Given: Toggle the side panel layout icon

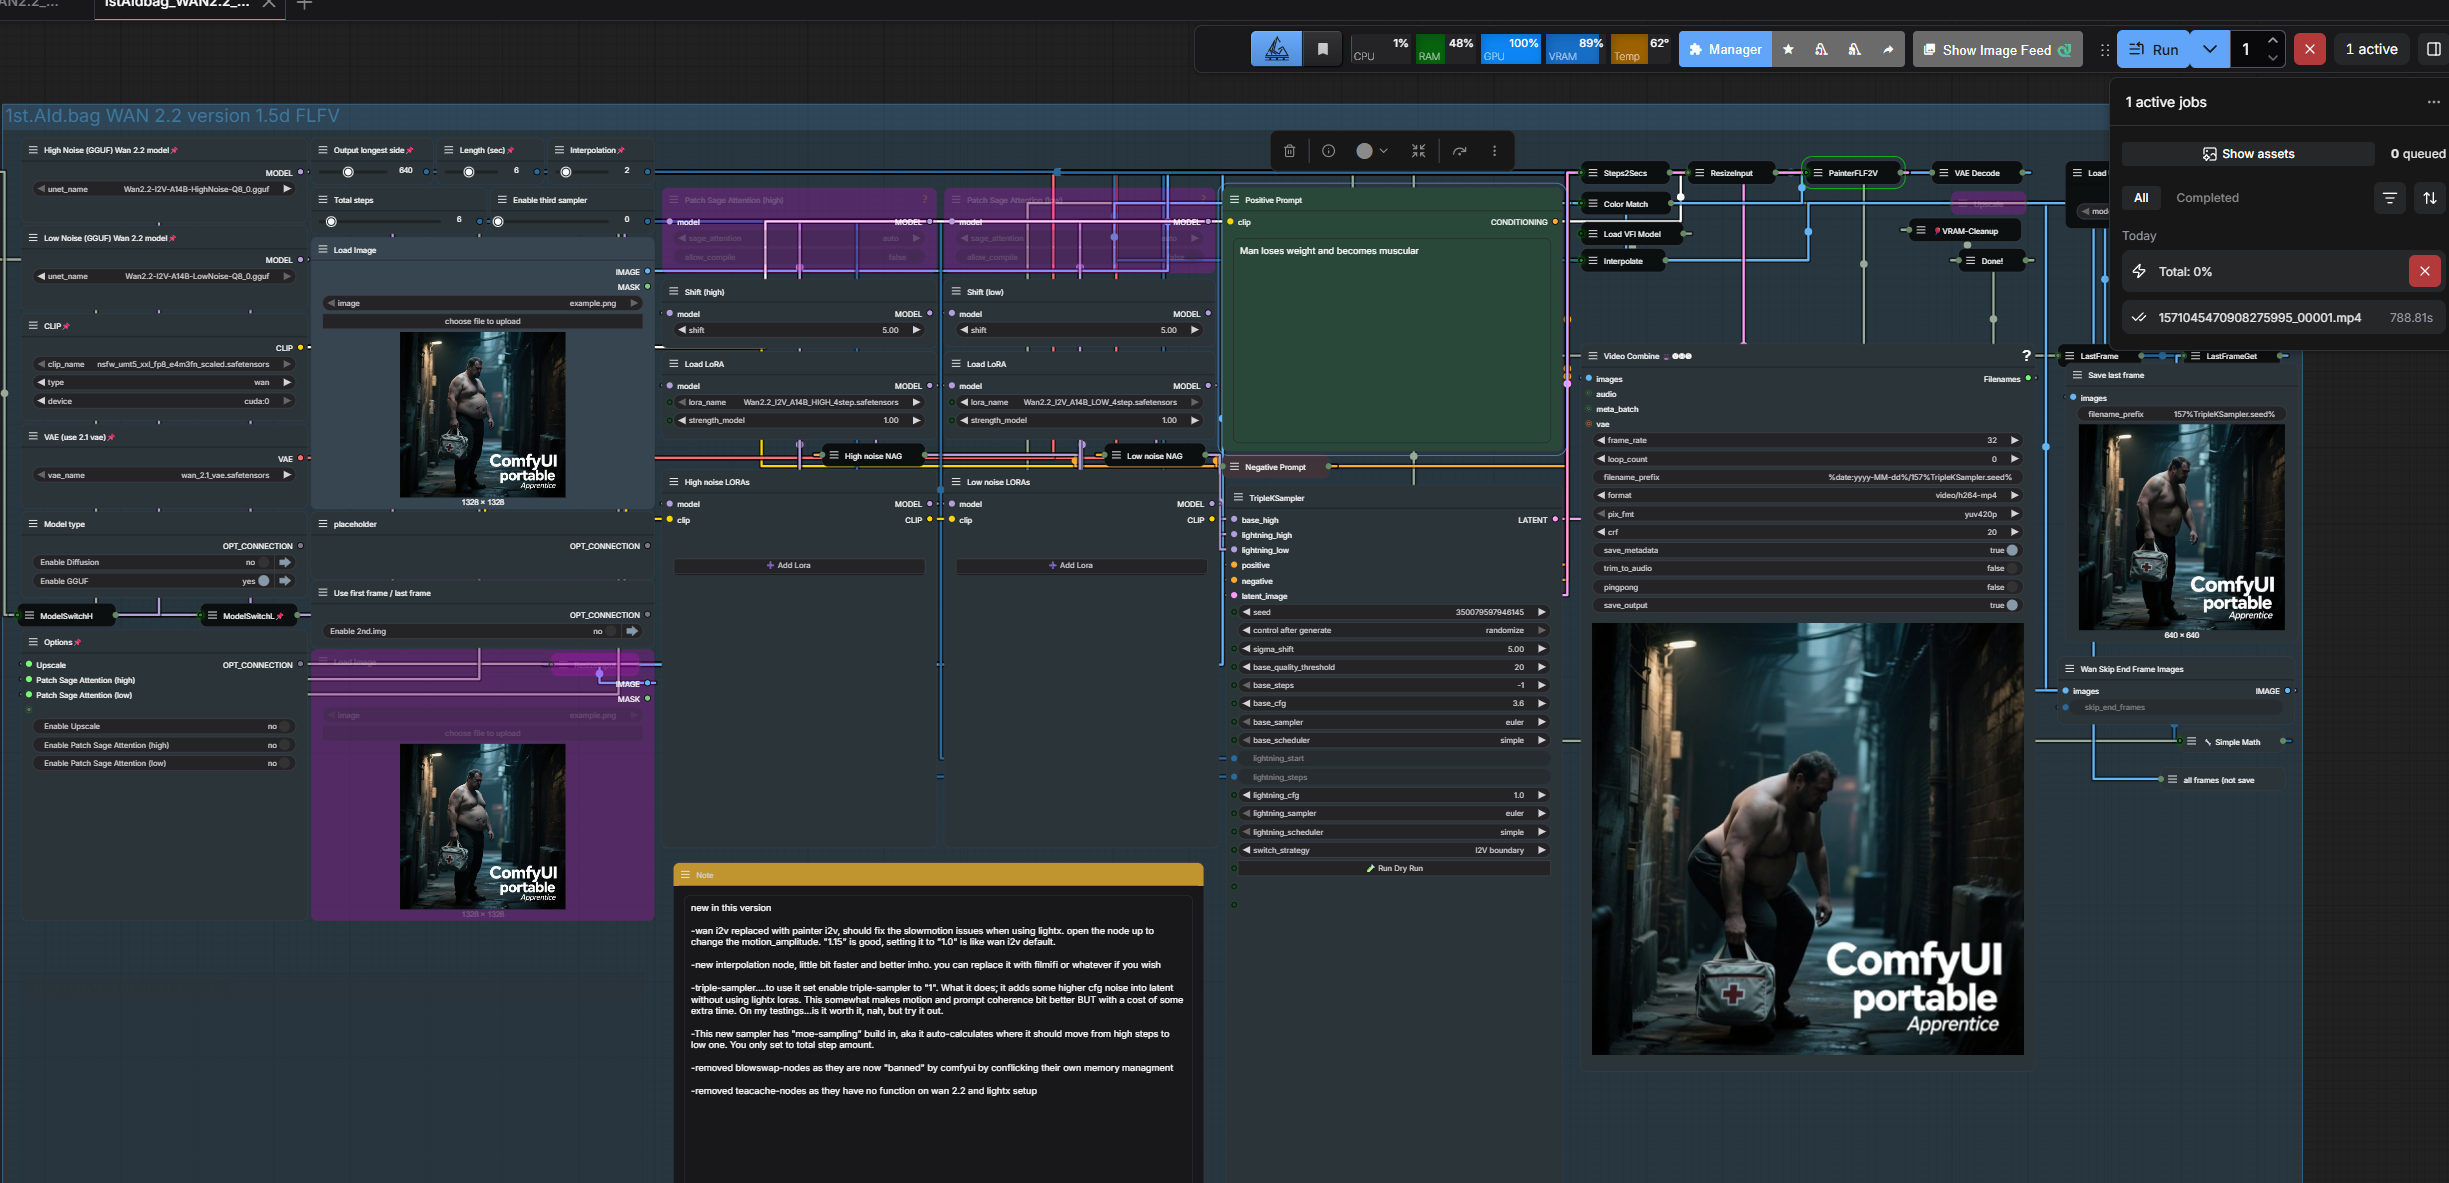Looking at the screenshot, I should point(2433,49).
